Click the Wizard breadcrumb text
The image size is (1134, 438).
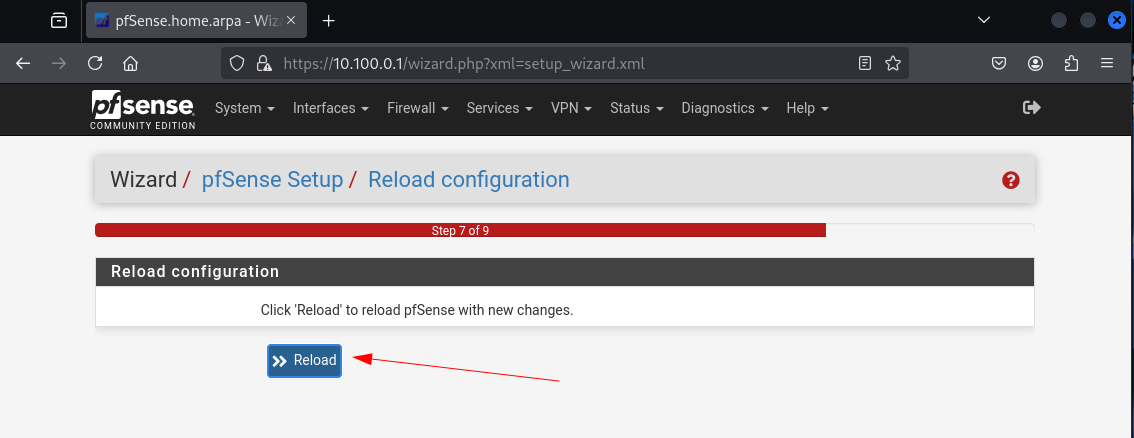pos(143,179)
